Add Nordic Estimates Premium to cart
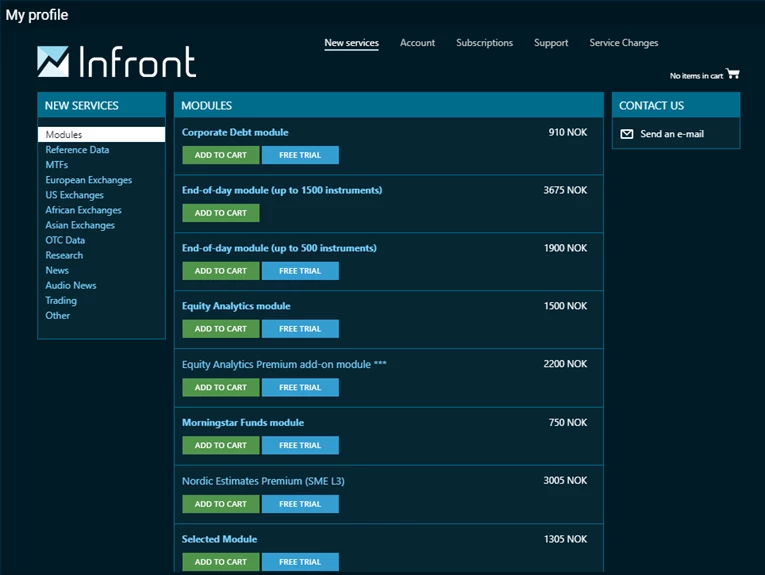The image size is (765, 575). pyautogui.click(x=221, y=504)
